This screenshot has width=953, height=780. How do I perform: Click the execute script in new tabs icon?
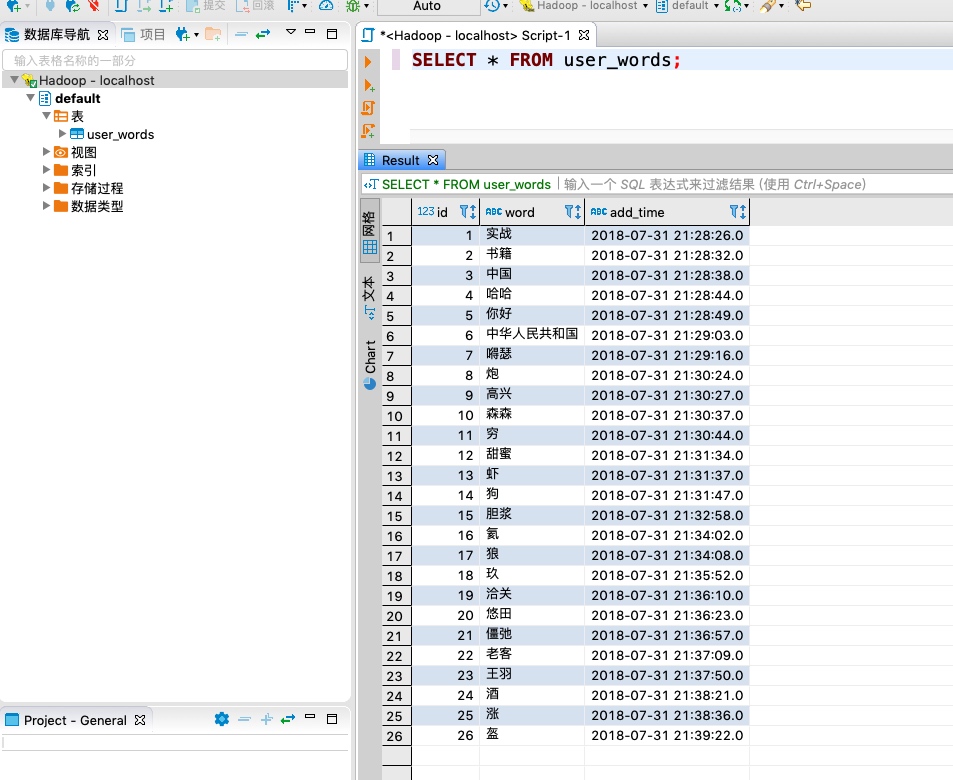click(368, 131)
